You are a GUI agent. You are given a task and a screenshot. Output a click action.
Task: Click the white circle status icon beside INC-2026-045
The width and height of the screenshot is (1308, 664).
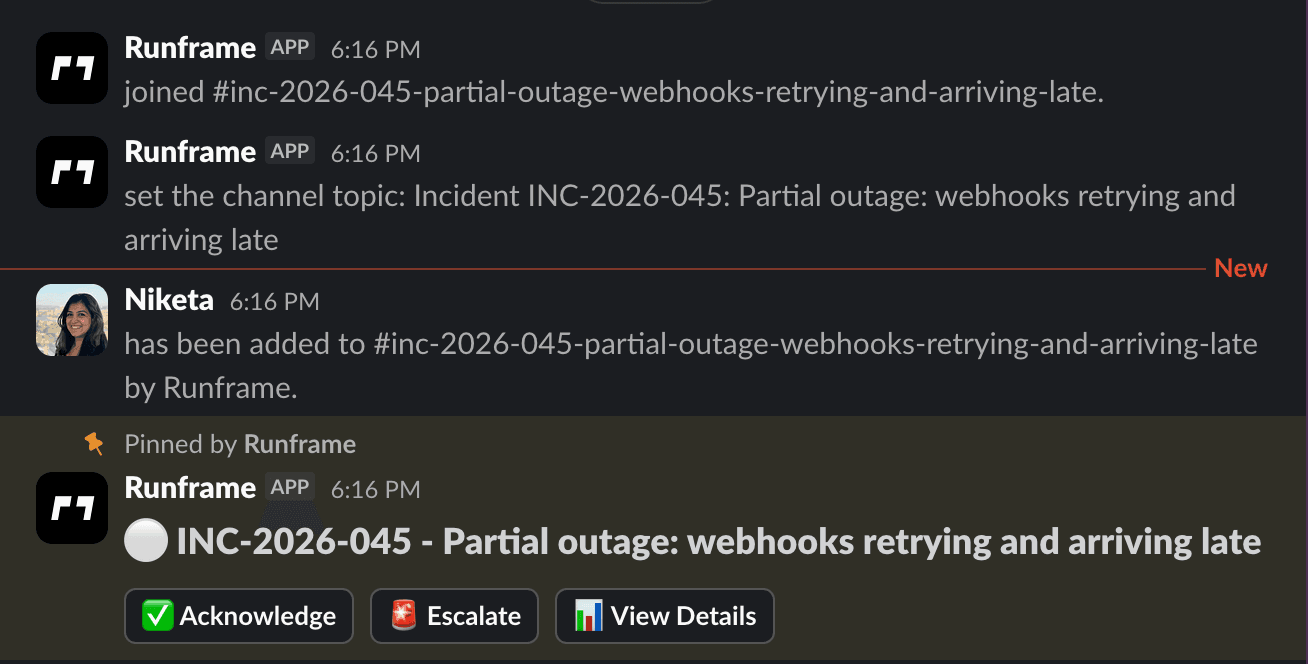pyautogui.click(x=144, y=540)
